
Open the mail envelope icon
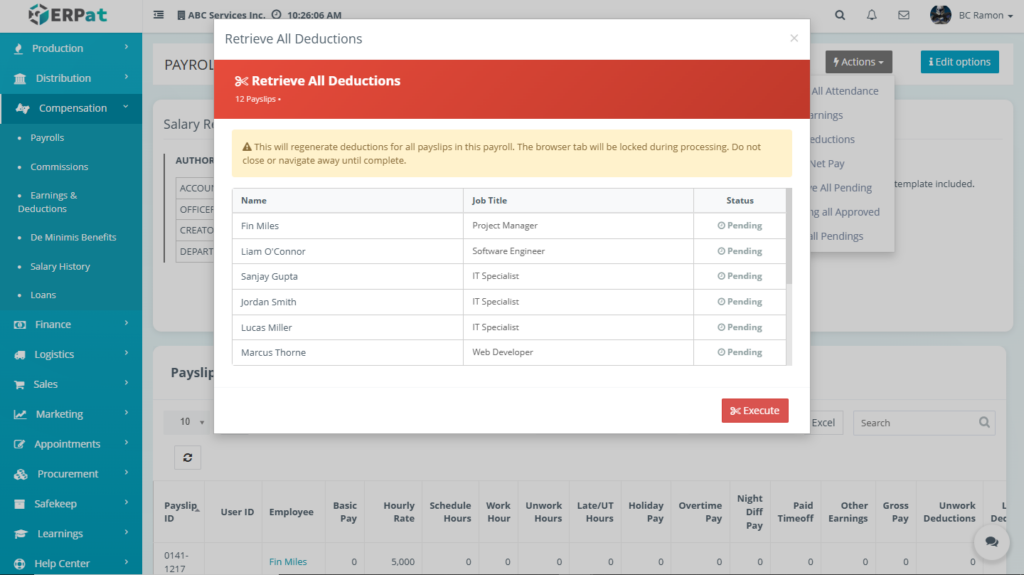pyautogui.click(x=904, y=15)
